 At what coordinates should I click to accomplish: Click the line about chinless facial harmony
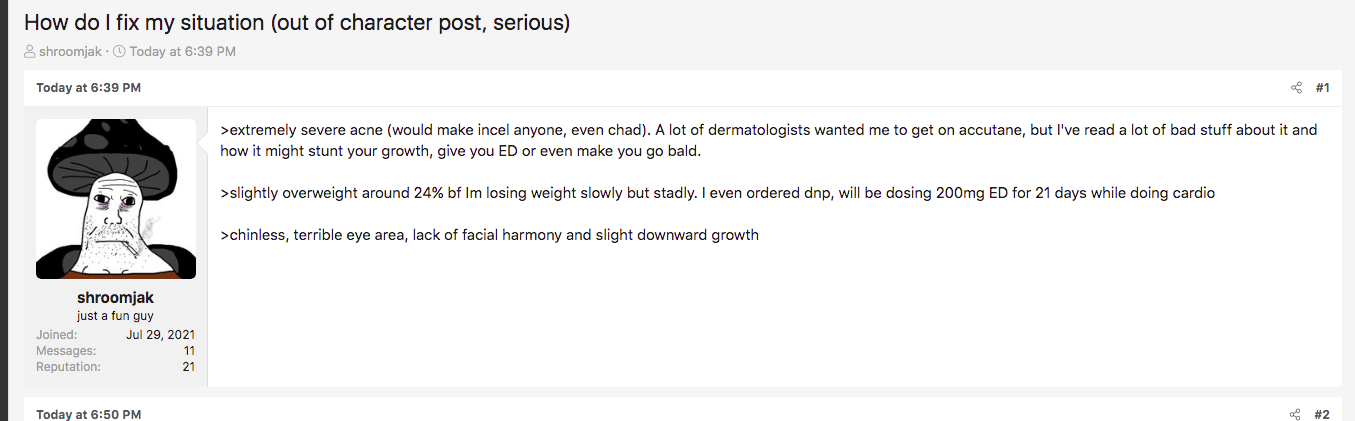(x=490, y=235)
